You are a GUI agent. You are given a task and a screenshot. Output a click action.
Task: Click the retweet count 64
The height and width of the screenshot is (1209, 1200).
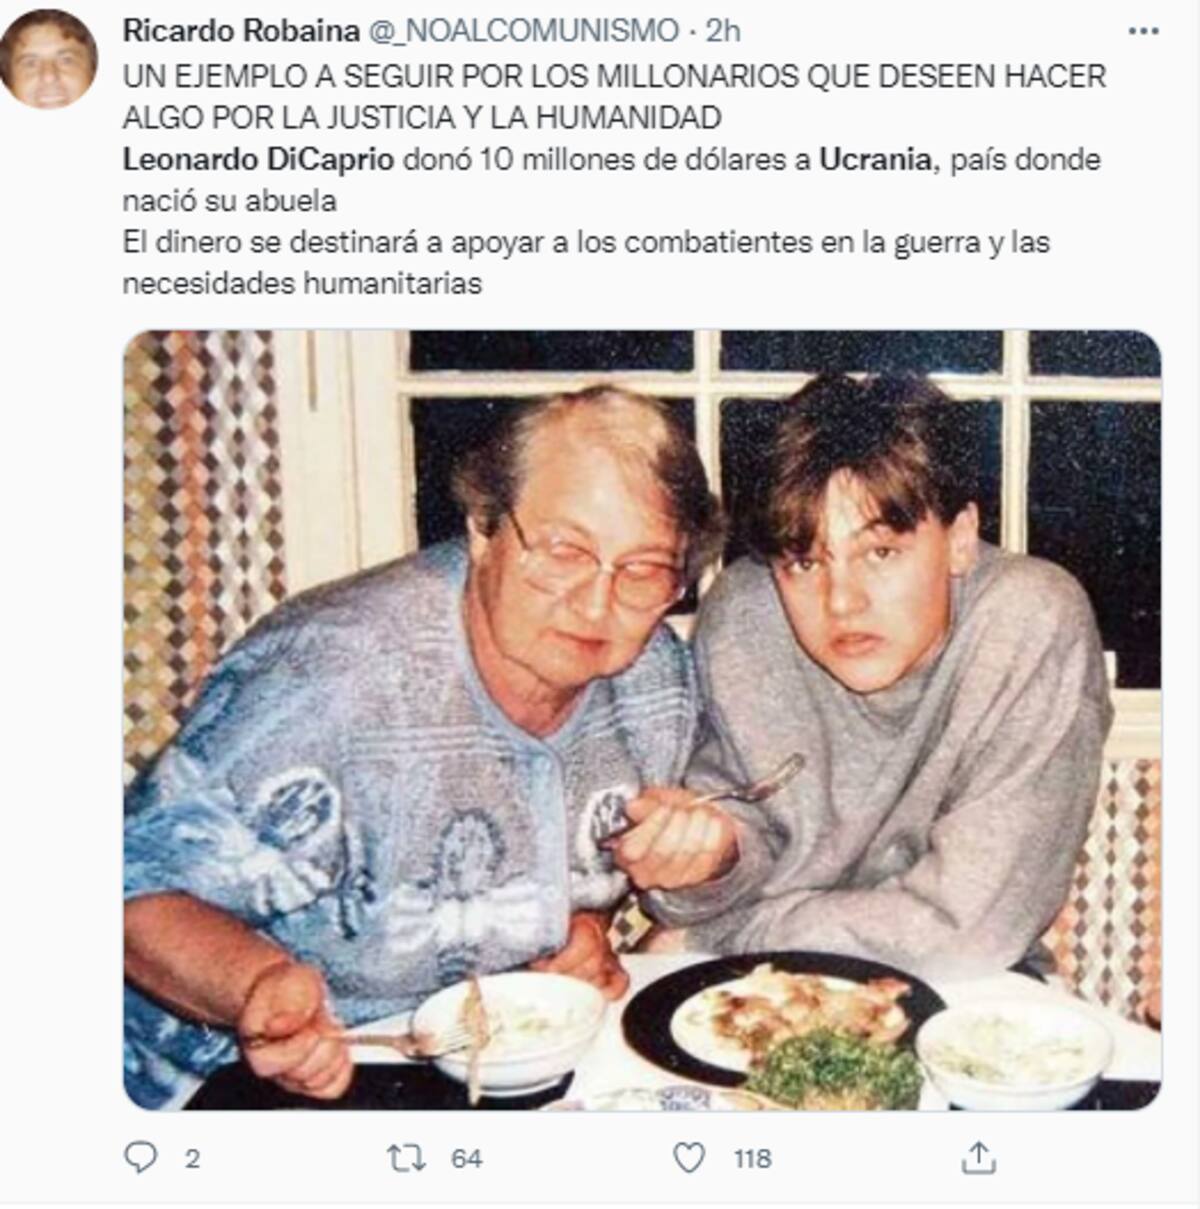(x=466, y=1158)
